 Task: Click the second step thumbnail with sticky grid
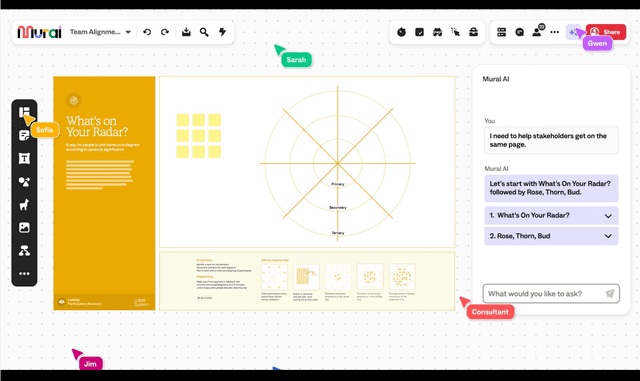pyautogui.click(x=306, y=277)
